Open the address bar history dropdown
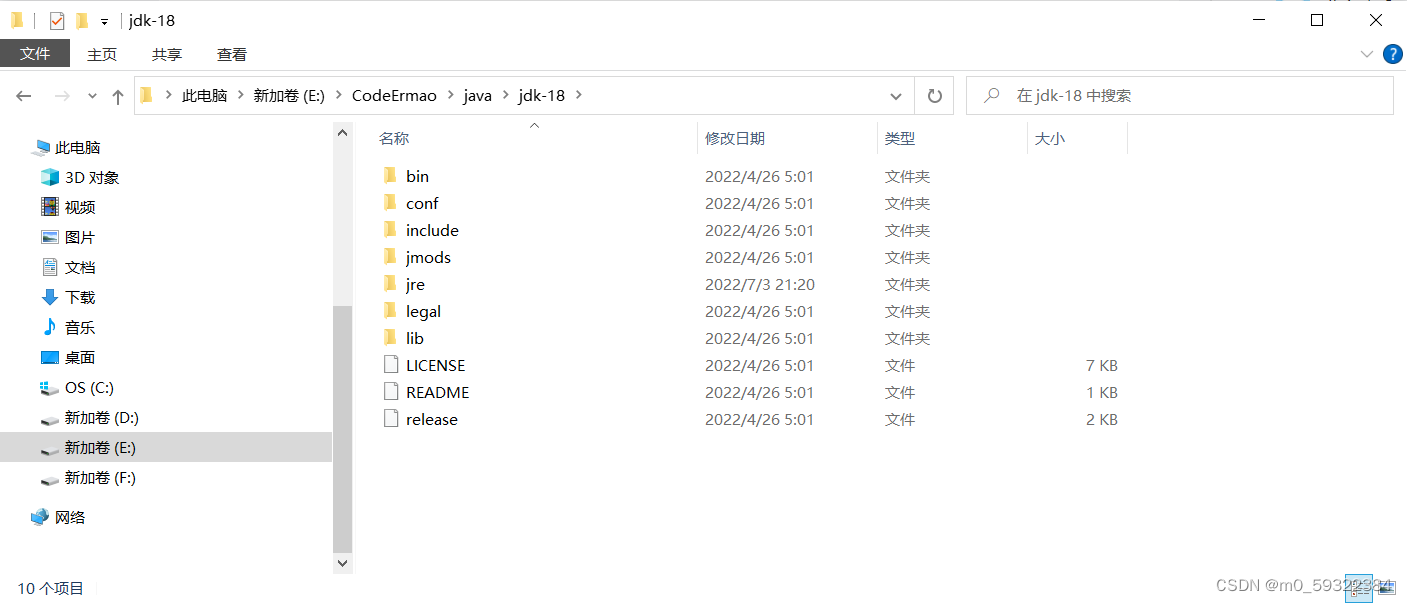Screen dimensions: 1407x603 [x=895, y=95]
